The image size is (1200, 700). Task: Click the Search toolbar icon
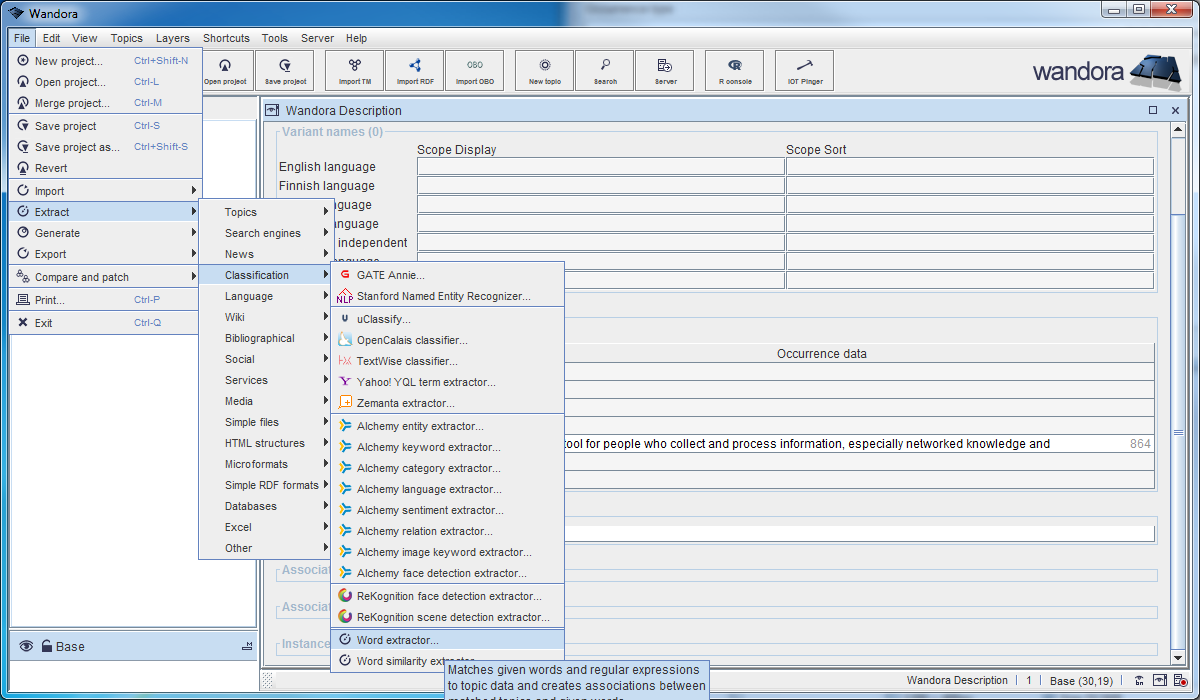pos(605,70)
